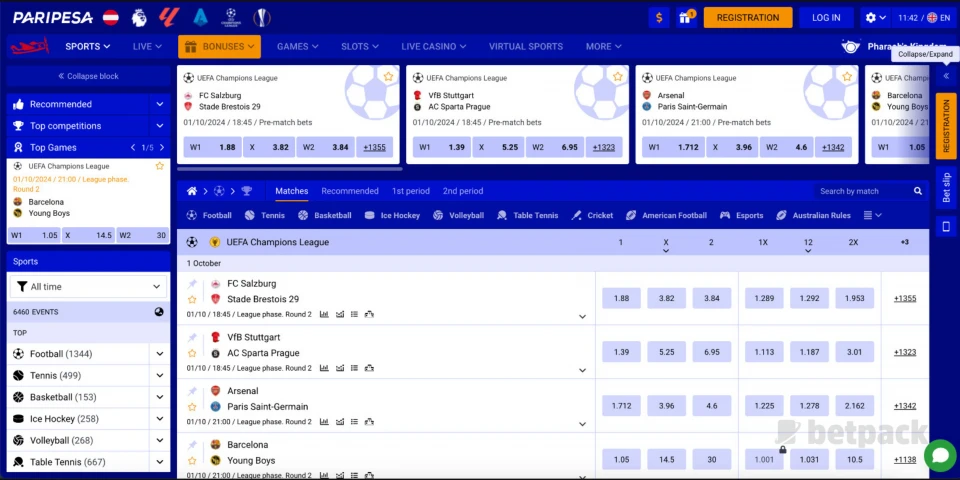Switch to the 1st period tab
The width and height of the screenshot is (960, 480).
(x=410, y=191)
